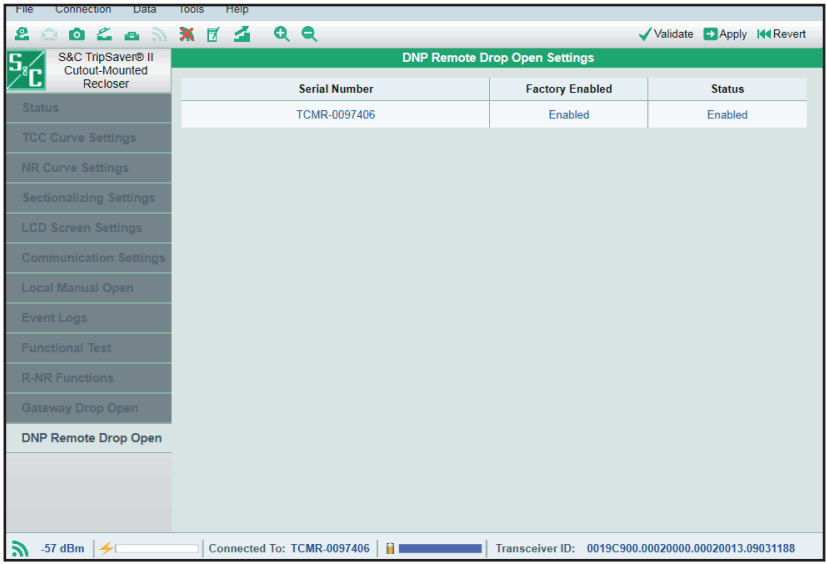
Task: Click the Status column header in table
Action: pos(727,89)
